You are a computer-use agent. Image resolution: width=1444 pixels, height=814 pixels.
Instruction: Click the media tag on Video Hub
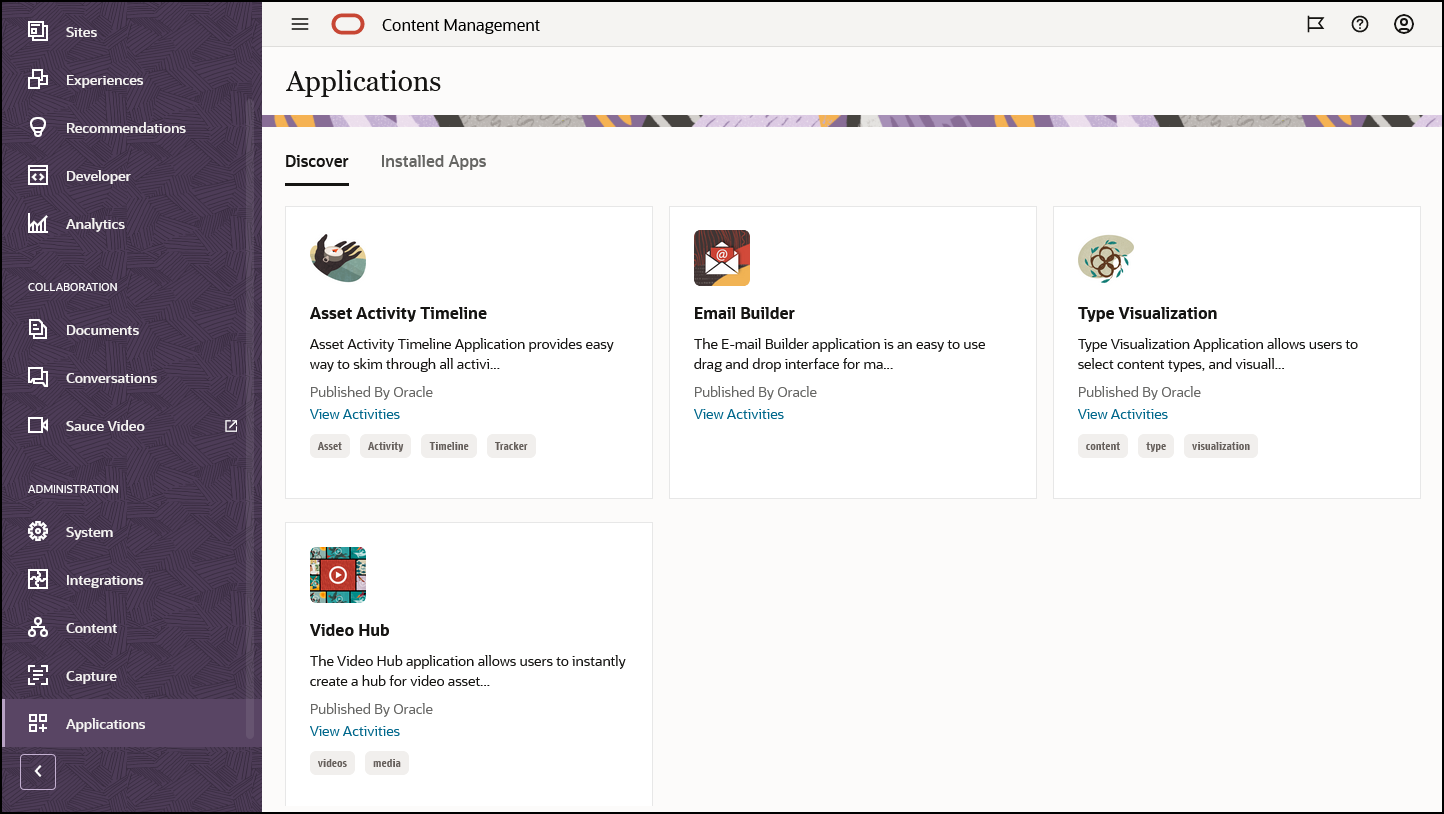tap(387, 763)
